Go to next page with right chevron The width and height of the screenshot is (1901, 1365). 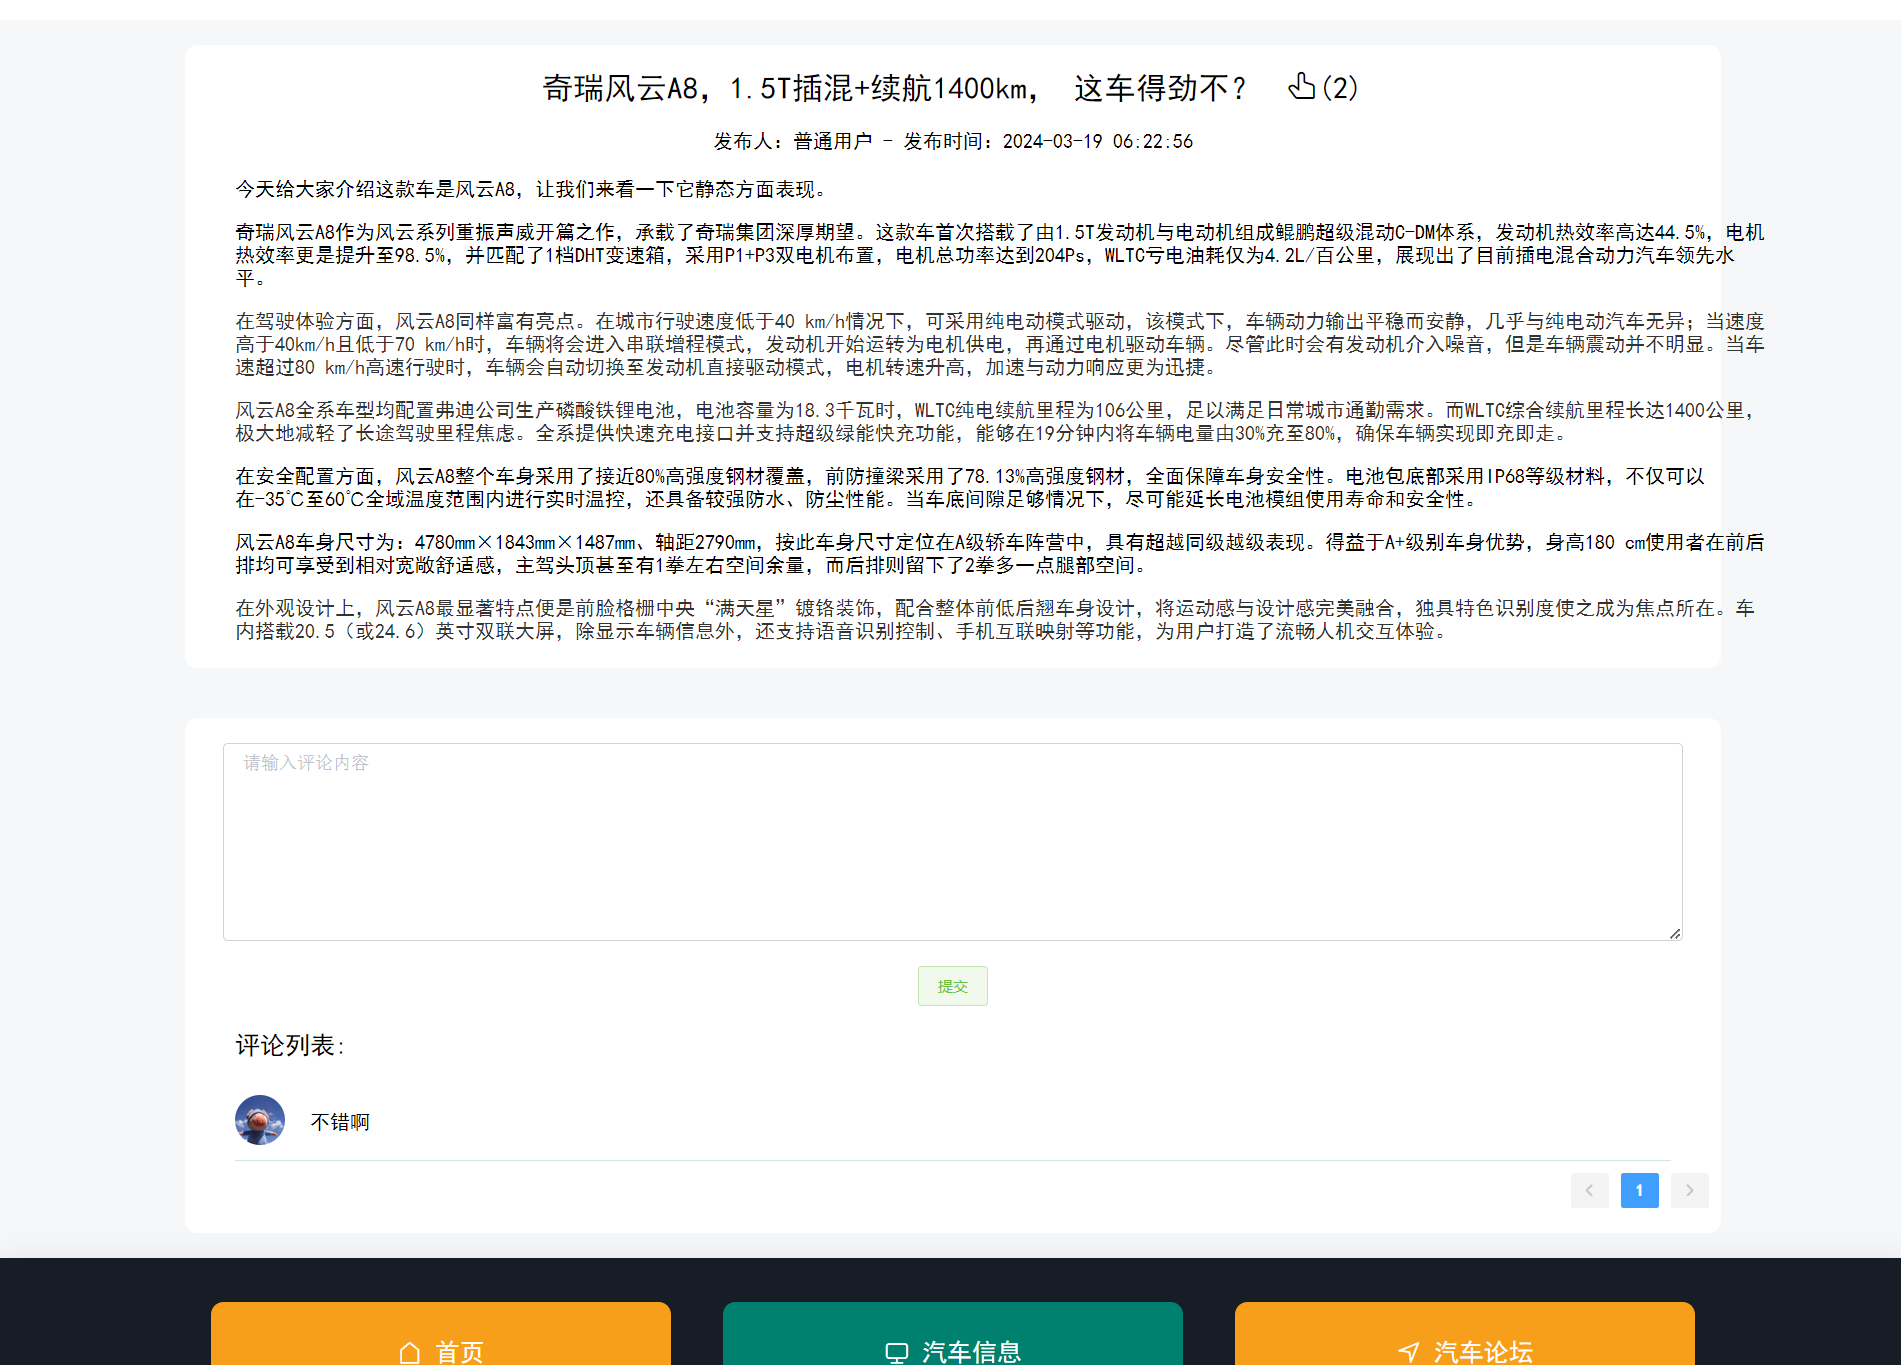pyautogui.click(x=1689, y=1190)
